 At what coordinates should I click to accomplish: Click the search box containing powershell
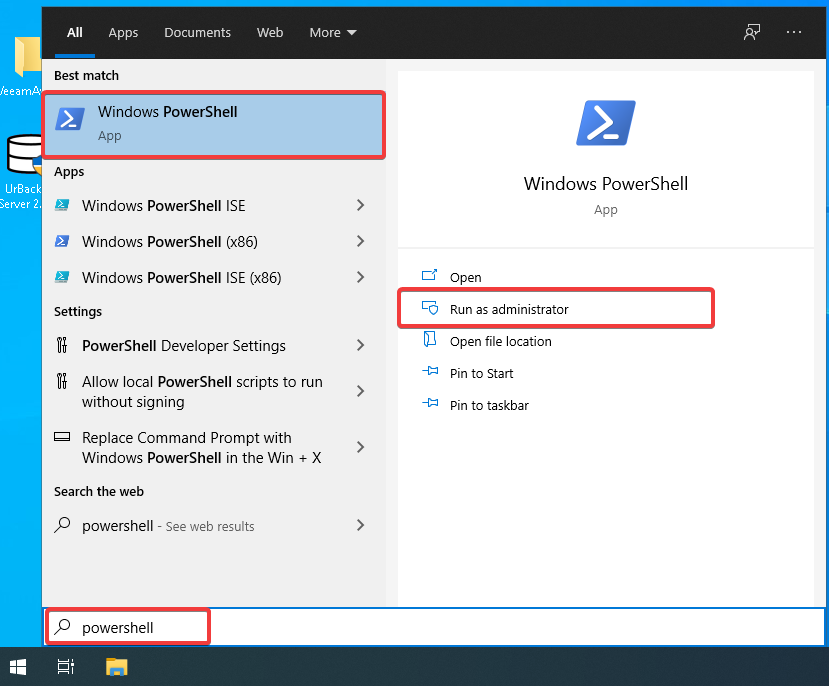(x=434, y=627)
